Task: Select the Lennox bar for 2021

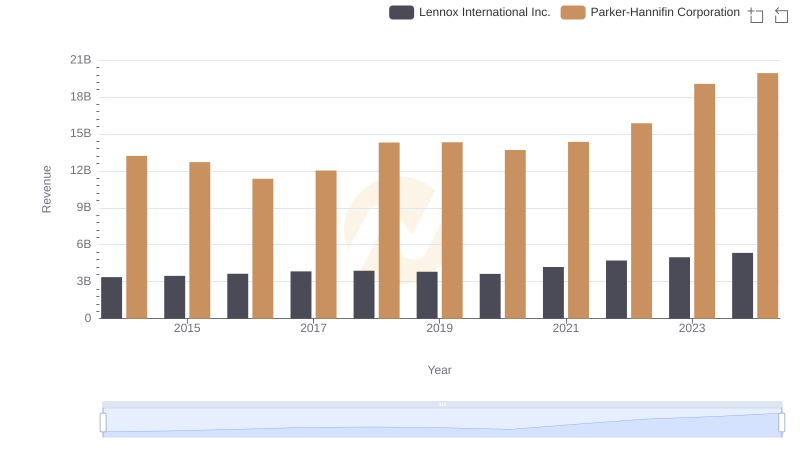Action: 554,293
